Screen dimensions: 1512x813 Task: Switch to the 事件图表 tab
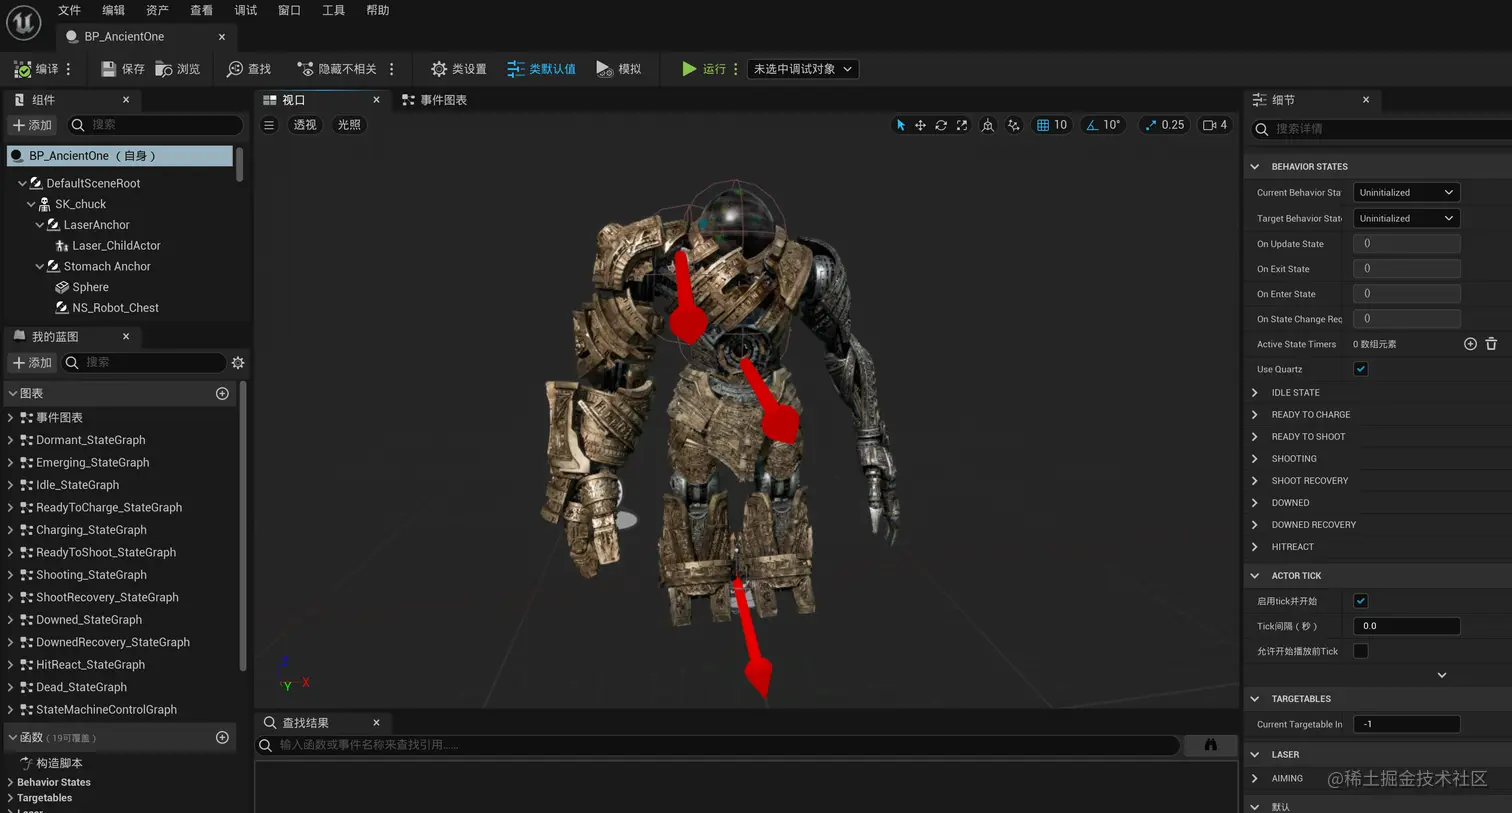tap(434, 100)
